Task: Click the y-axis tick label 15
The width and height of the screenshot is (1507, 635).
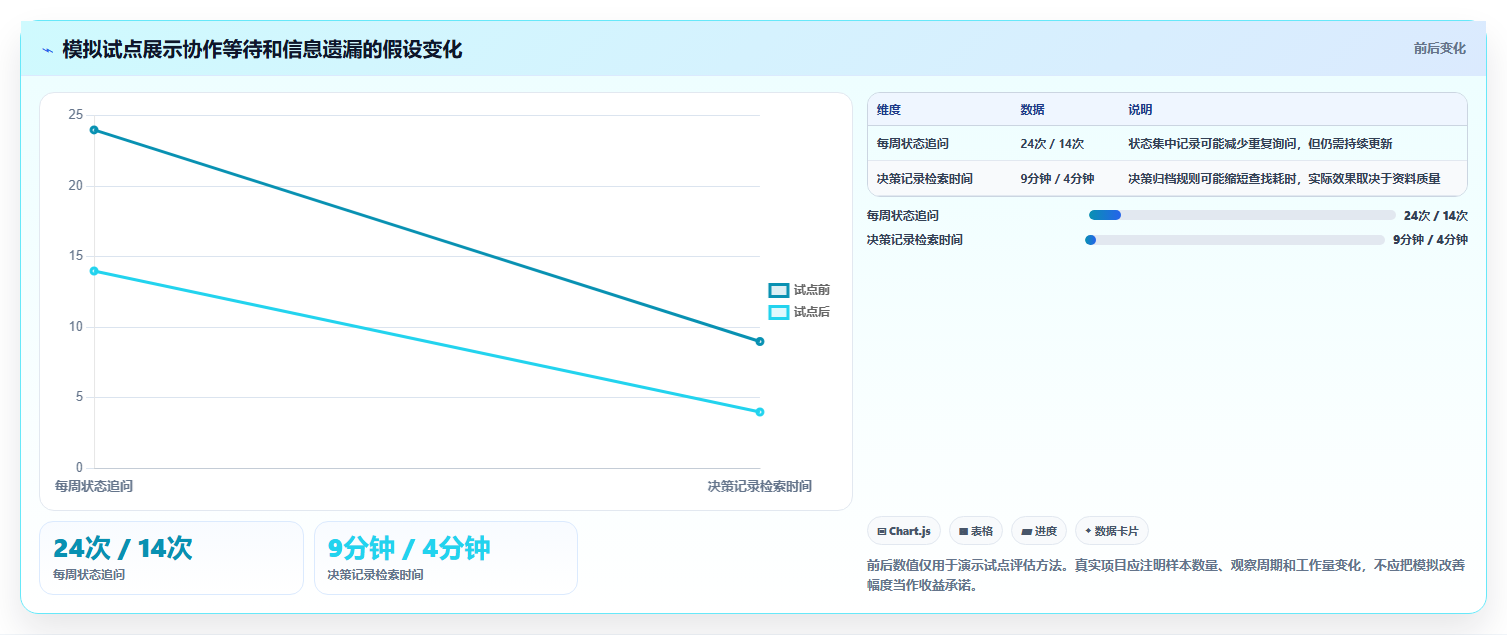Action: click(76, 256)
